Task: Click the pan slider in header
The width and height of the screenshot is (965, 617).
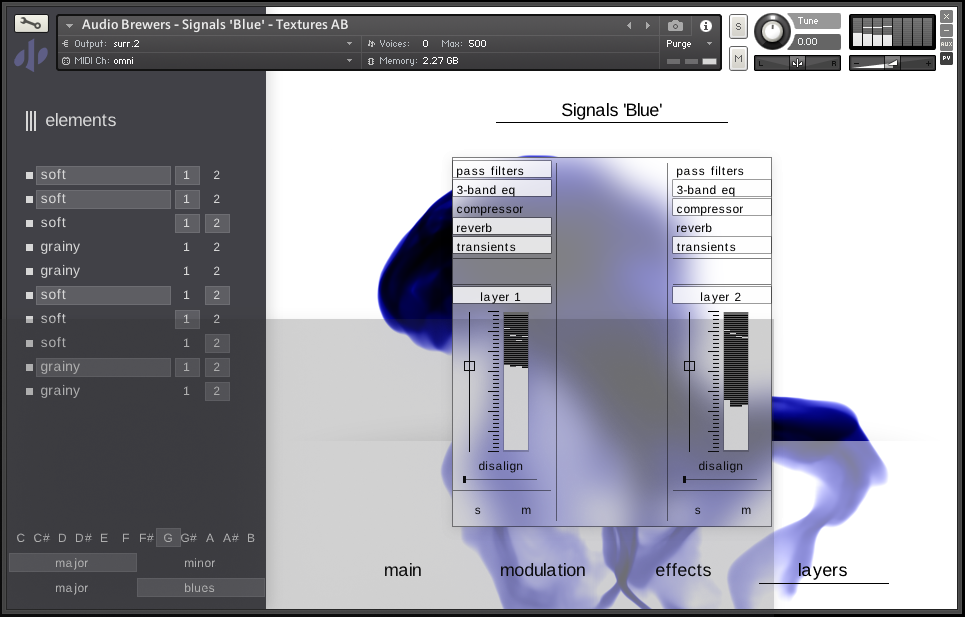Action: pyautogui.click(x=797, y=63)
